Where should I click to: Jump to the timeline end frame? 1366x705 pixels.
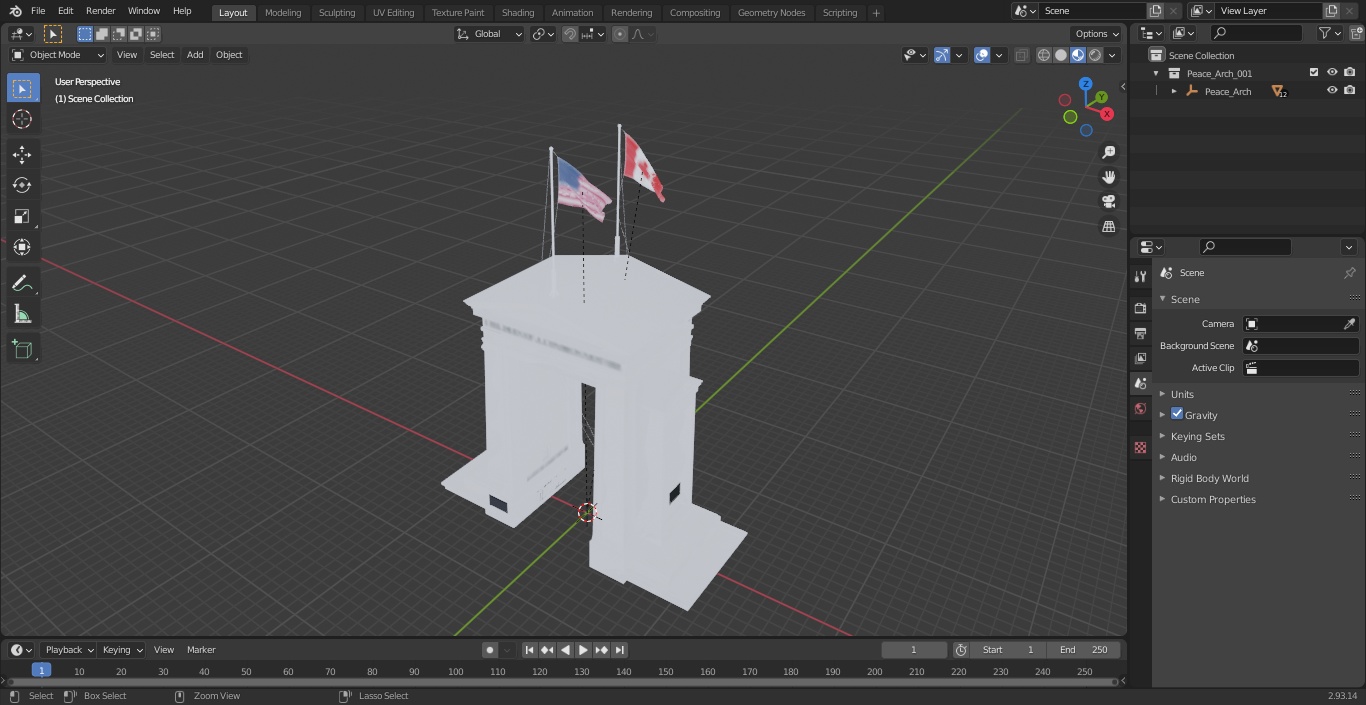point(620,650)
